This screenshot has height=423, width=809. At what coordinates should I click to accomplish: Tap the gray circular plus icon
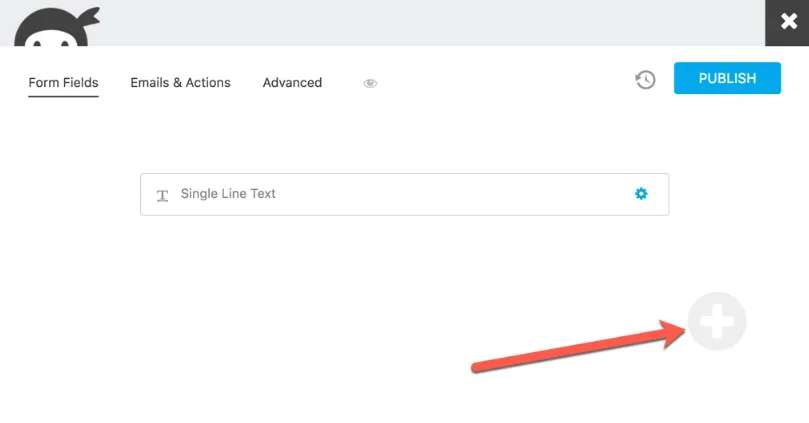point(717,321)
